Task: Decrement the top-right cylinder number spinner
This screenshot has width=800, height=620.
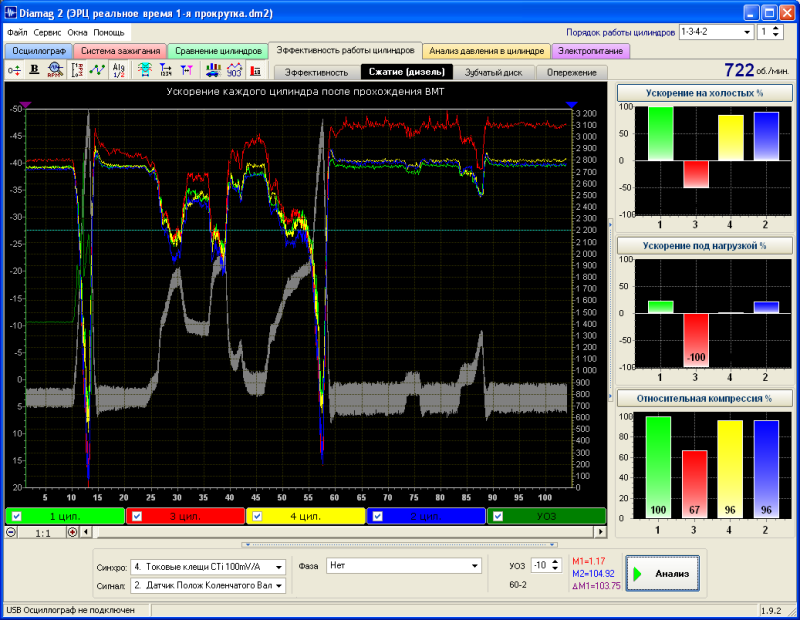Action: [x=776, y=35]
